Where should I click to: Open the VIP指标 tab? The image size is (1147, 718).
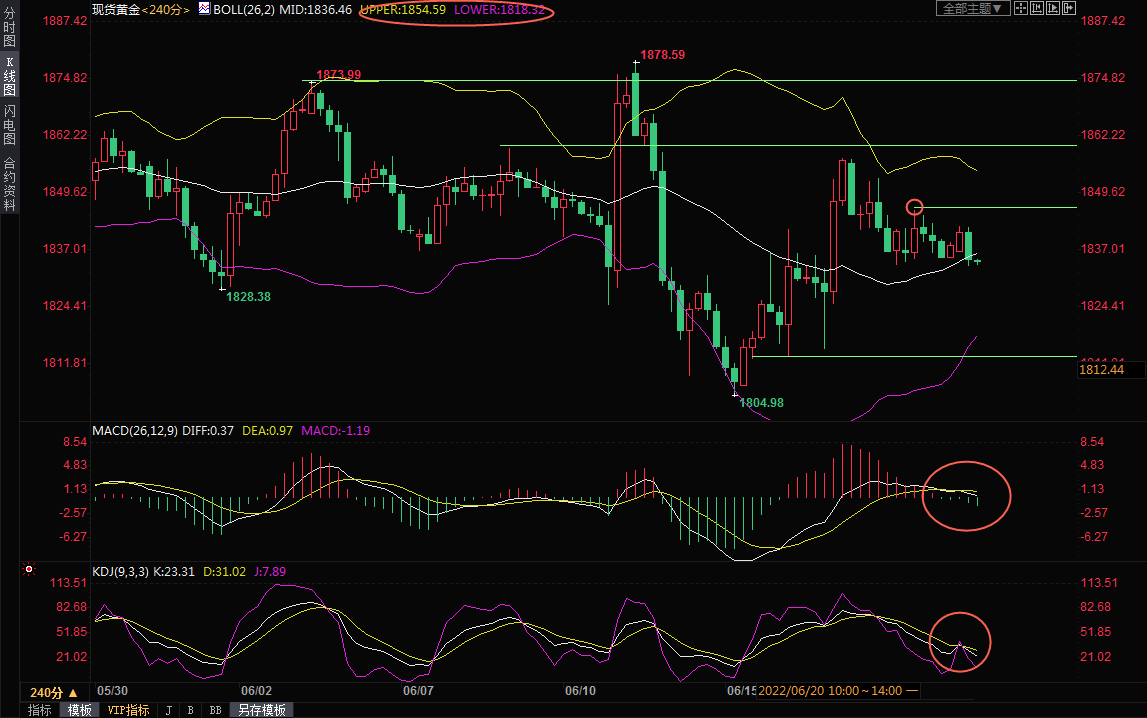tap(128, 710)
